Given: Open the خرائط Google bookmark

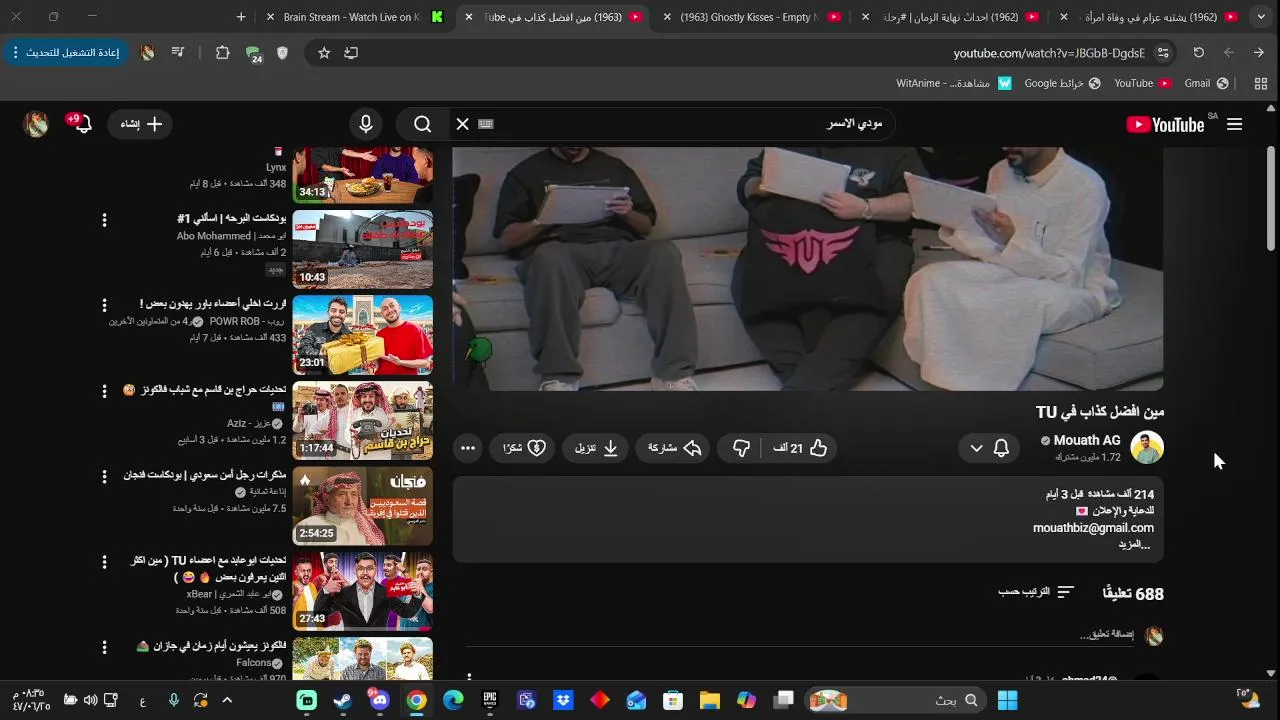Looking at the screenshot, I should (x=1062, y=83).
